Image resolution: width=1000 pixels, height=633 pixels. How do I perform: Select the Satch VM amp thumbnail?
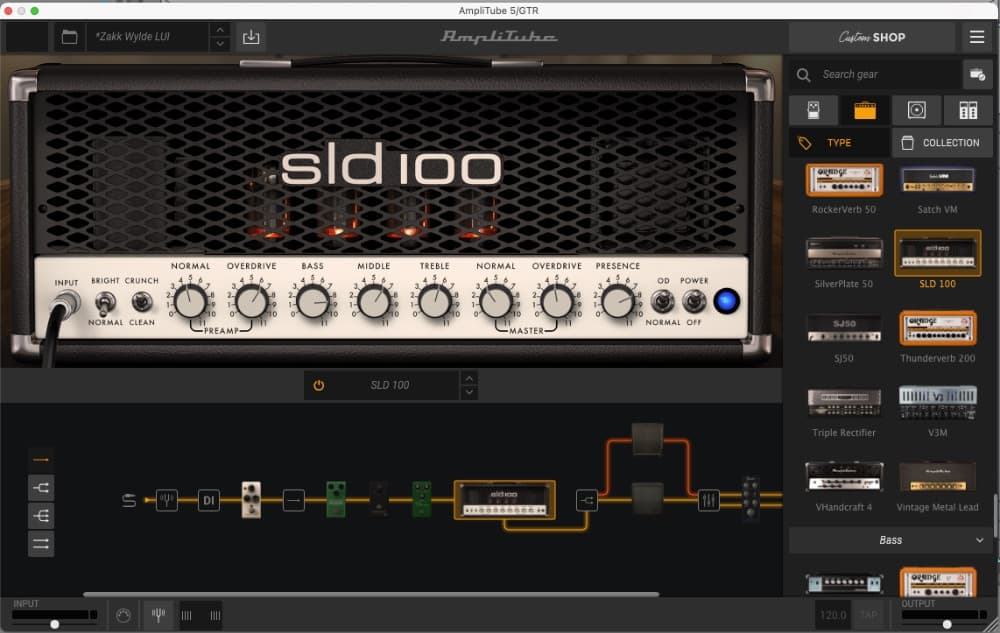937,180
